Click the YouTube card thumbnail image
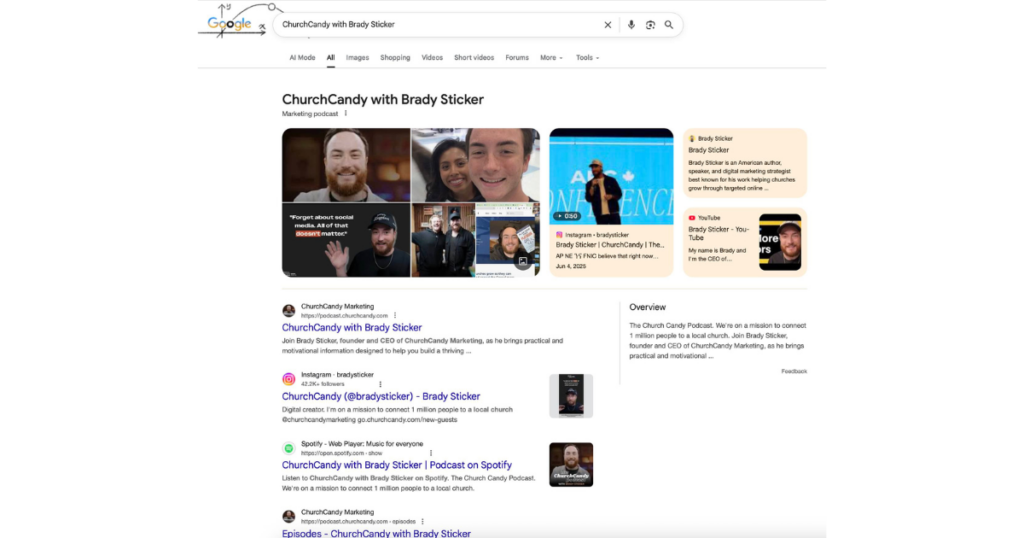The height and width of the screenshot is (538, 1024). [780, 242]
